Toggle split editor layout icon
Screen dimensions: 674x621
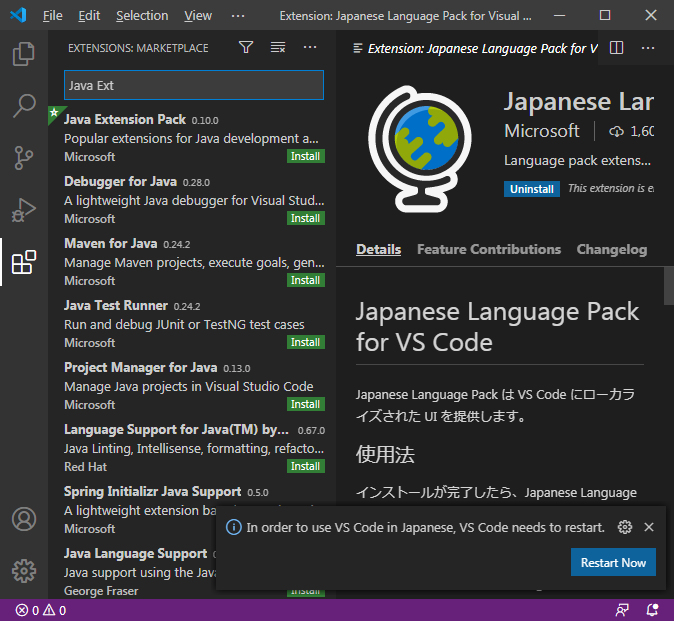click(617, 47)
